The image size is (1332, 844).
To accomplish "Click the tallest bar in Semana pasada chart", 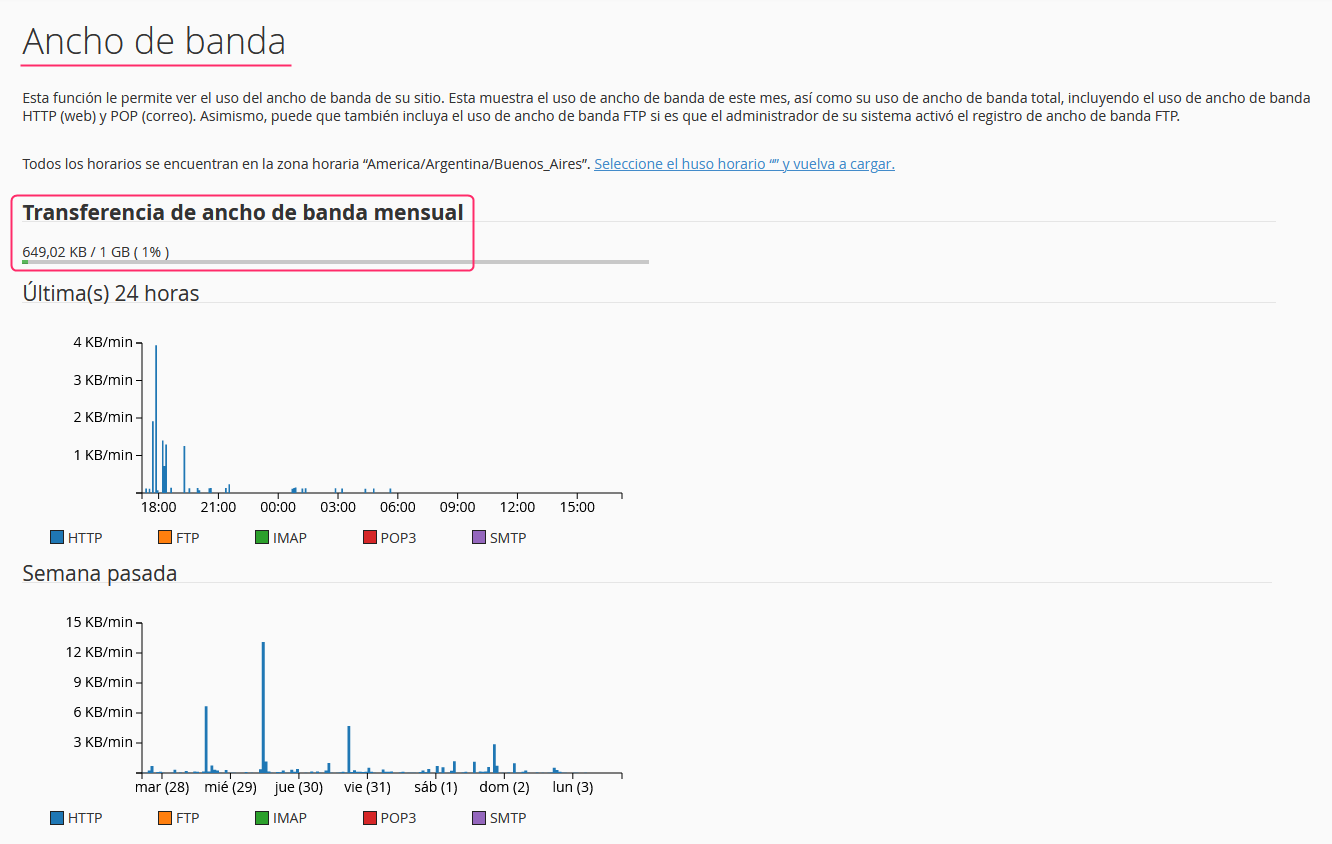I will 263,705.
